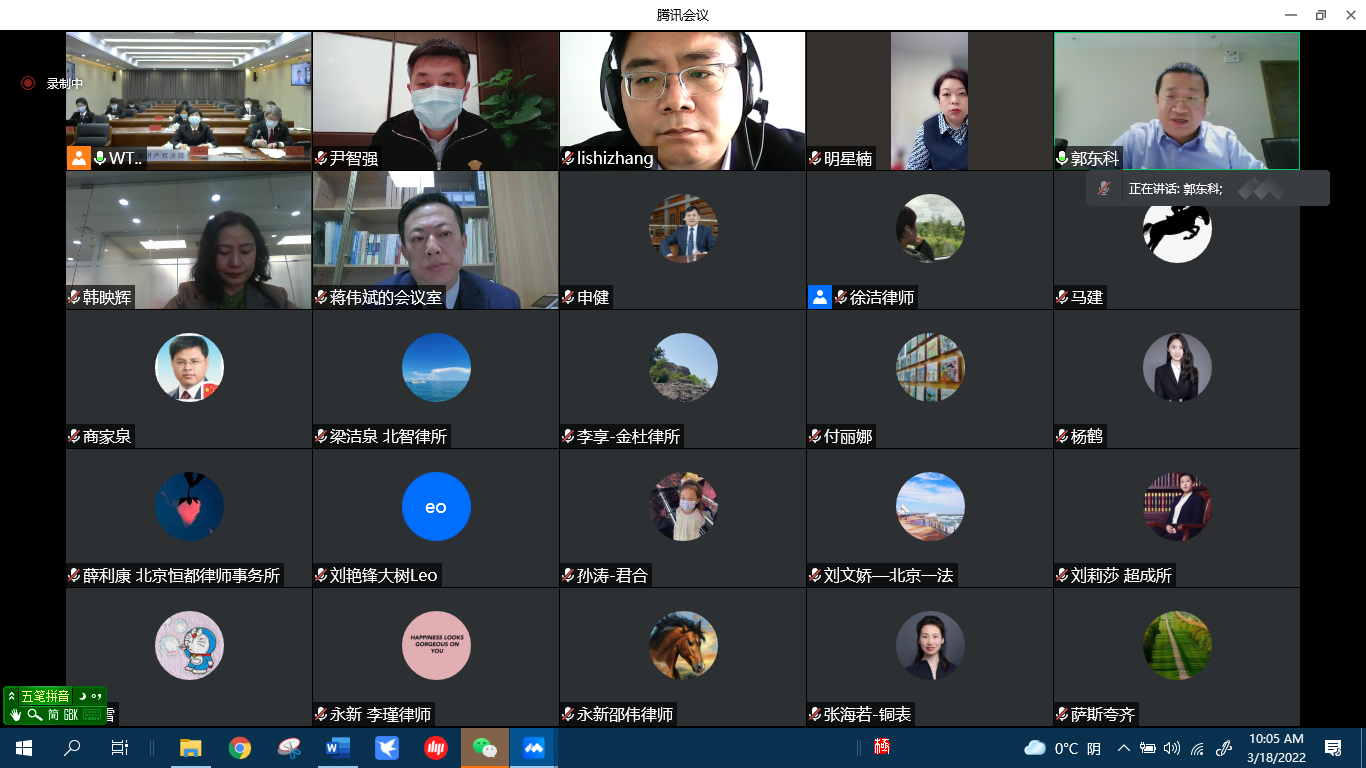Switch to Tencent Meeting taskbar icon
Viewport: 1366px width, 768px height.
pos(533,747)
